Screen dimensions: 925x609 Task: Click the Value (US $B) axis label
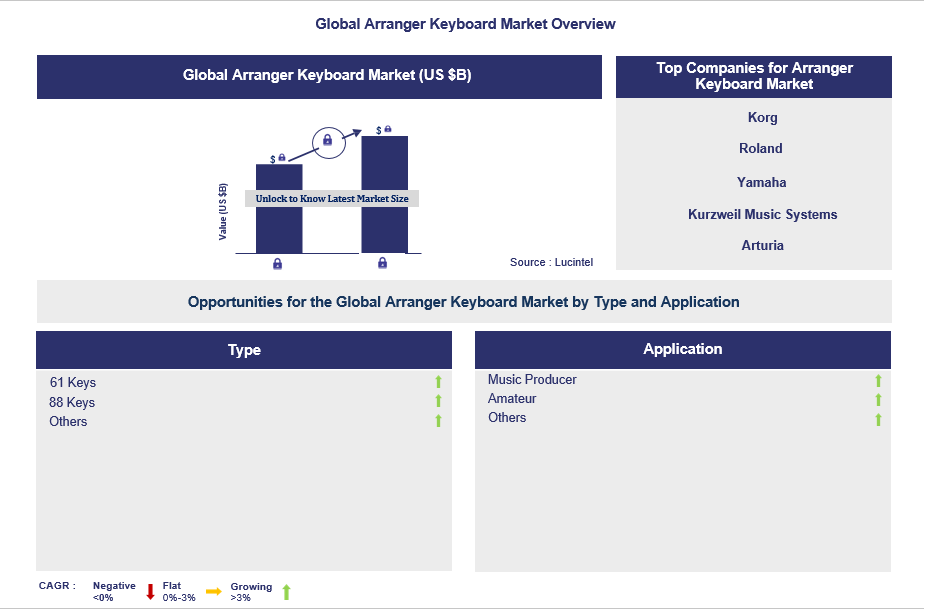[222, 212]
